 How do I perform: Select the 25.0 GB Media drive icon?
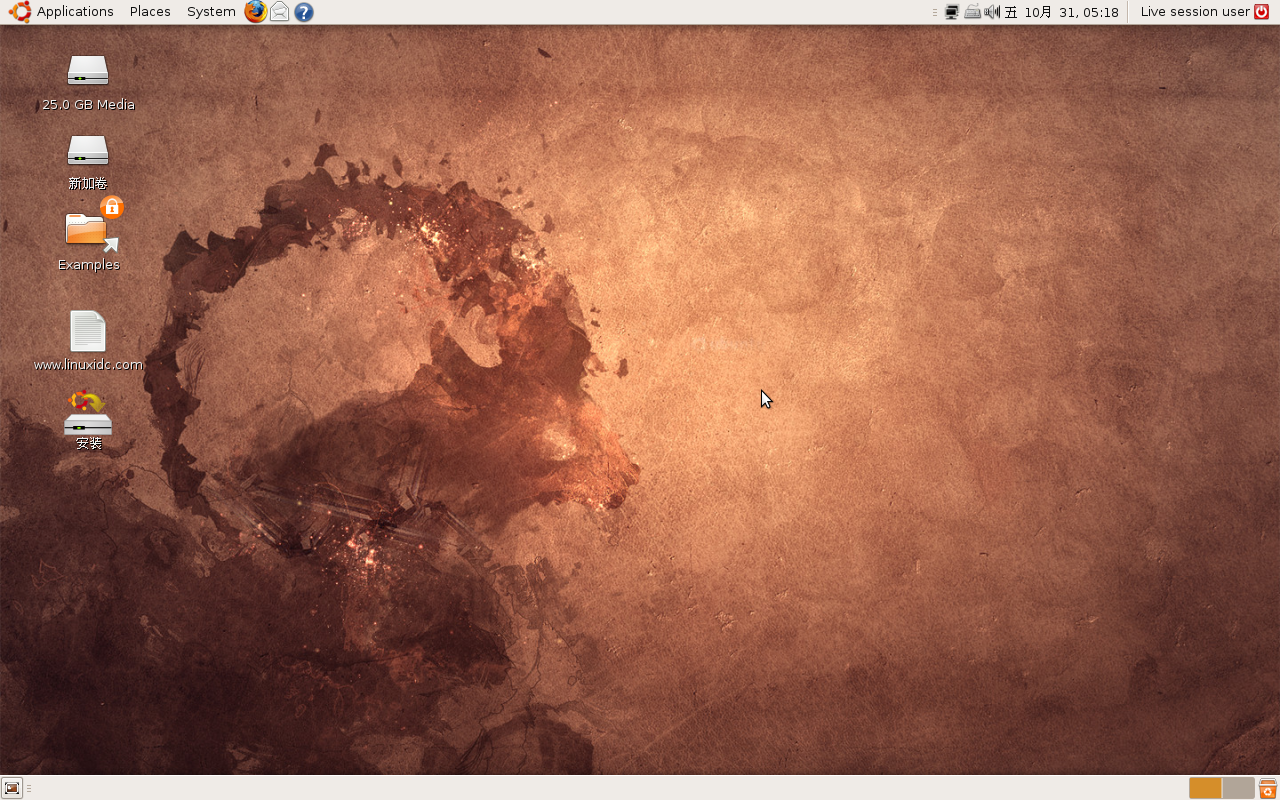point(88,72)
